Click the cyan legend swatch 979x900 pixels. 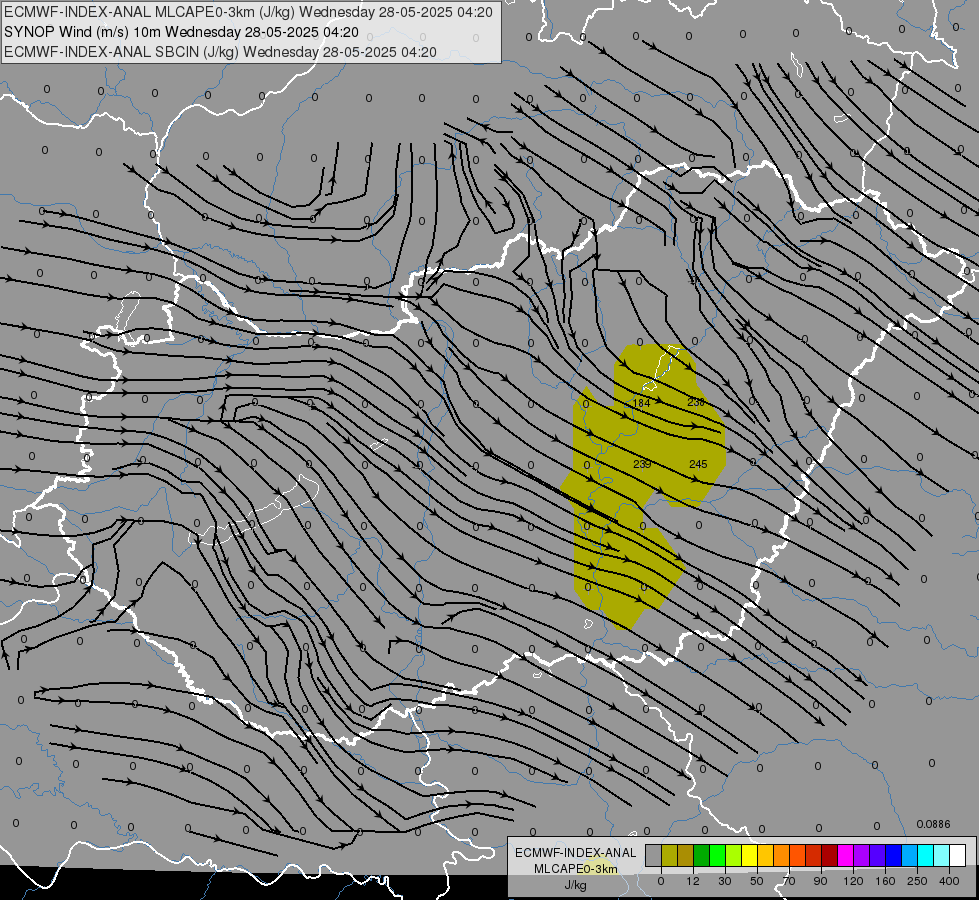click(926, 855)
